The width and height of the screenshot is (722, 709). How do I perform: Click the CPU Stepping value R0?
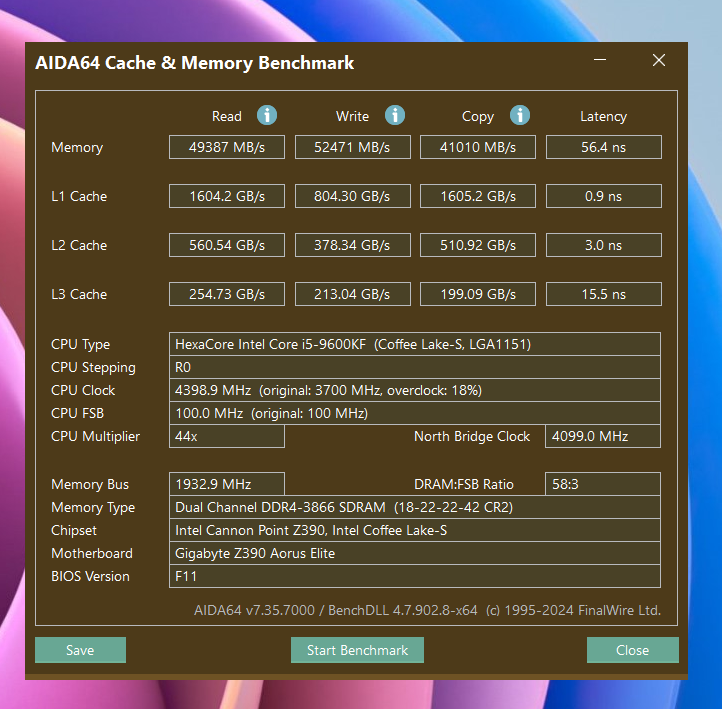point(415,367)
